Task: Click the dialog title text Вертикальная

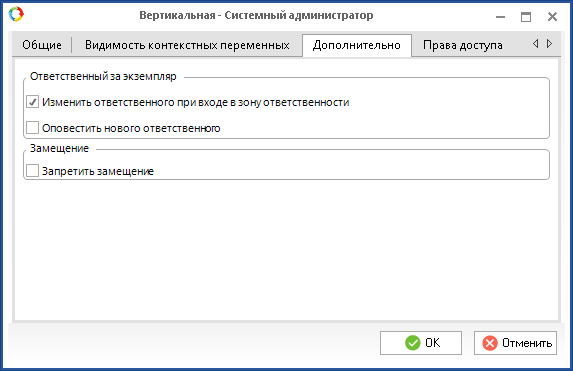Action: pyautogui.click(x=177, y=15)
